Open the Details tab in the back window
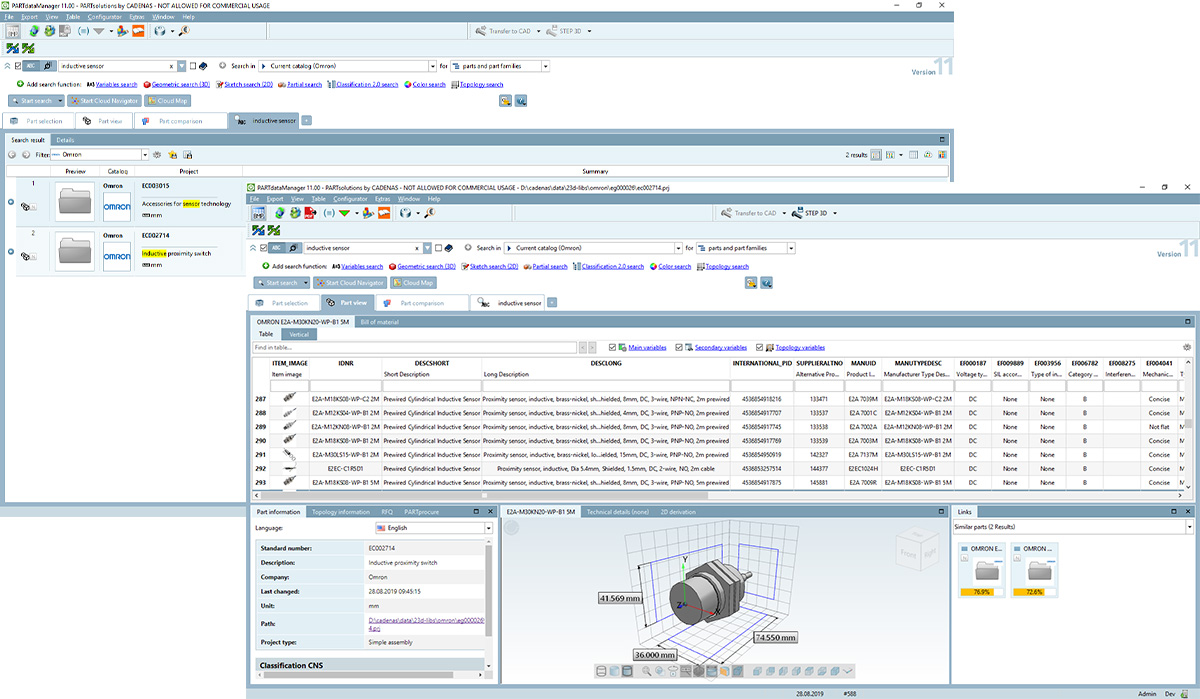The image size is (1200, 699). pyautogui.click(x=65, y=140)
